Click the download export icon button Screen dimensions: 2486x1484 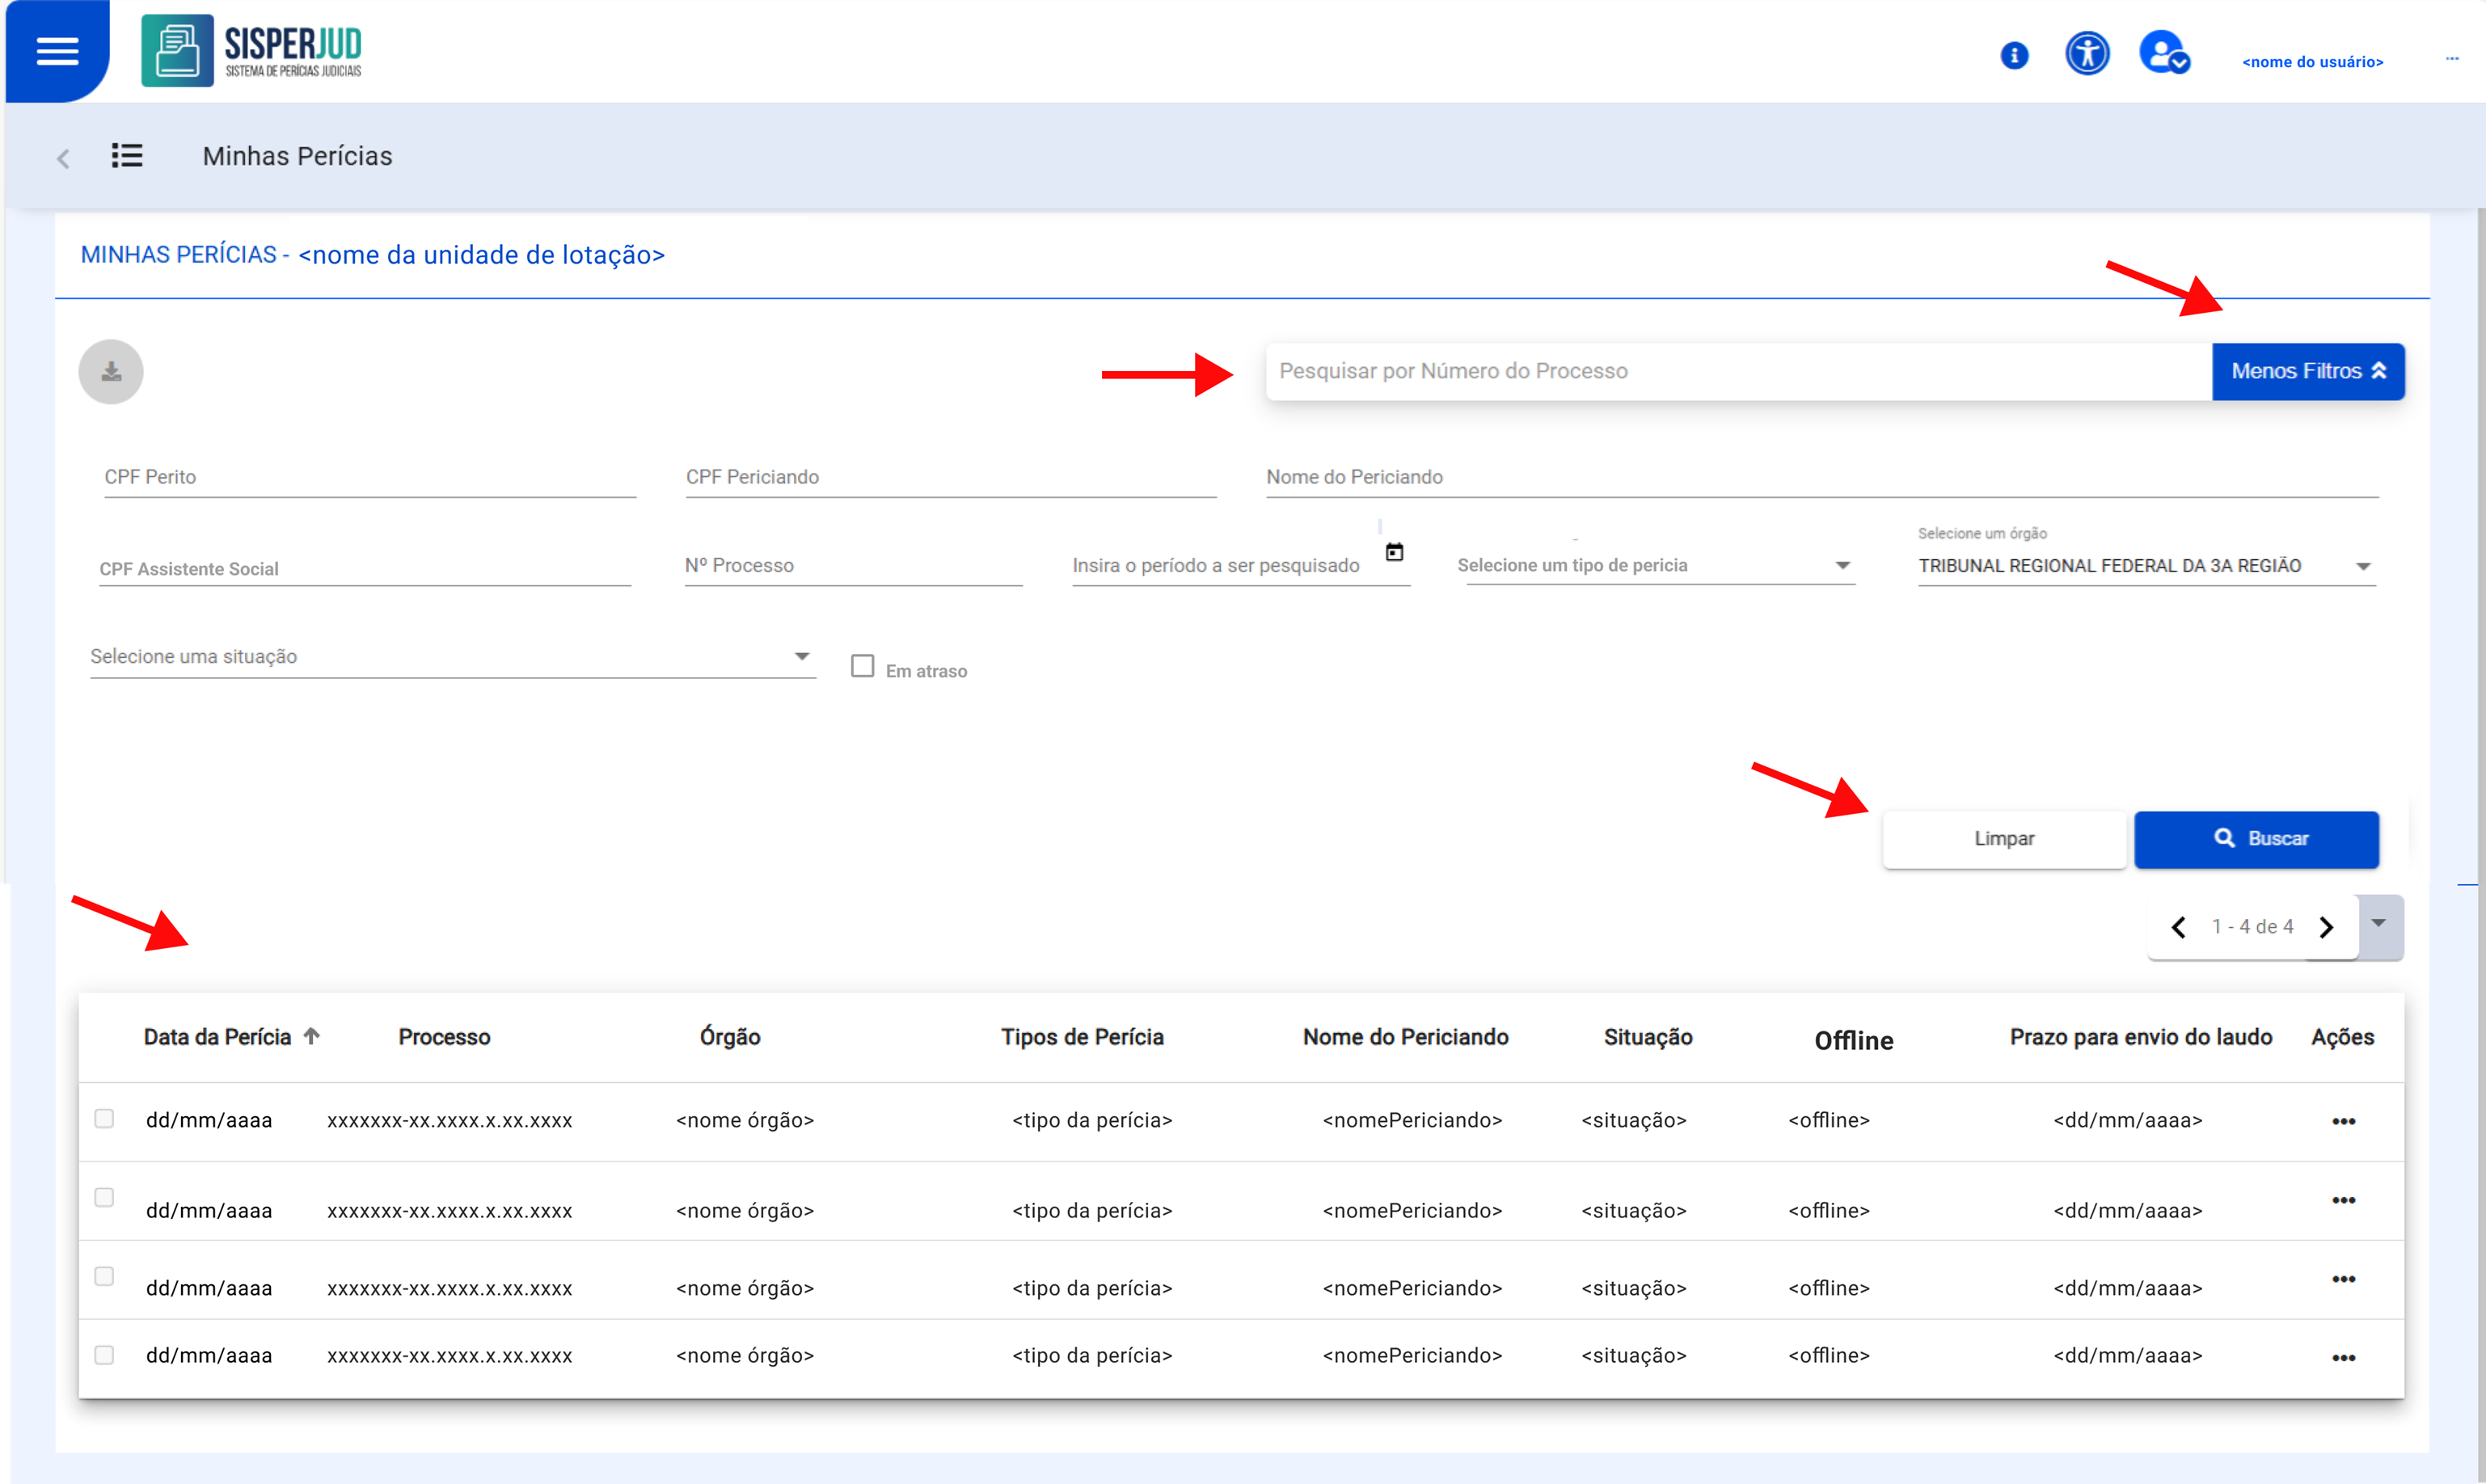(111, 372)
